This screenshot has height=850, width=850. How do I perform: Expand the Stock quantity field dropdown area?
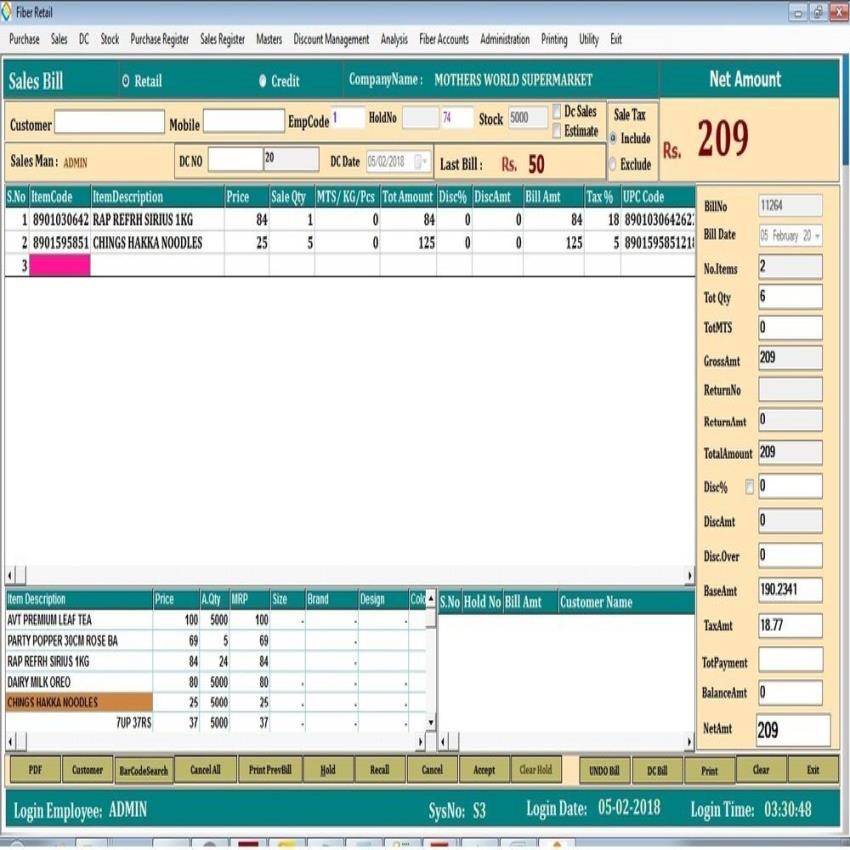[528, 117]
